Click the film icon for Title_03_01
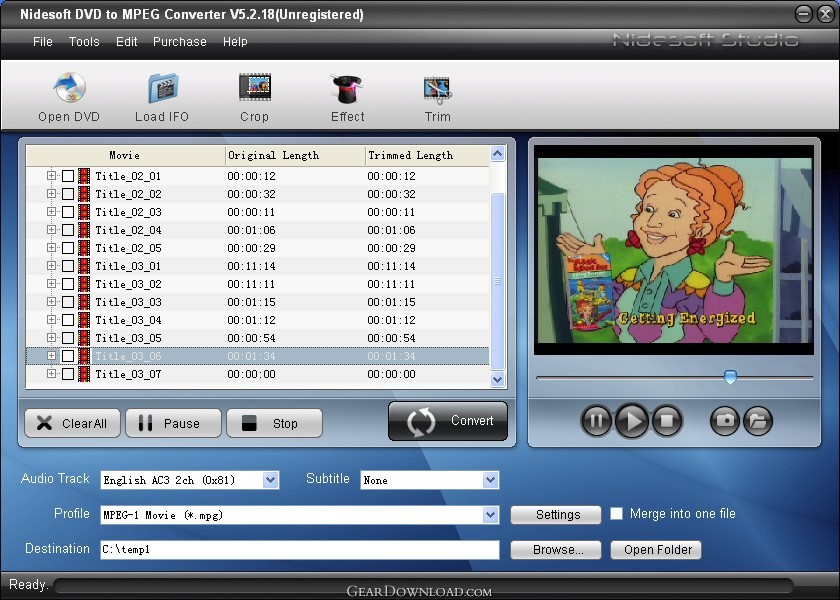 84,266
